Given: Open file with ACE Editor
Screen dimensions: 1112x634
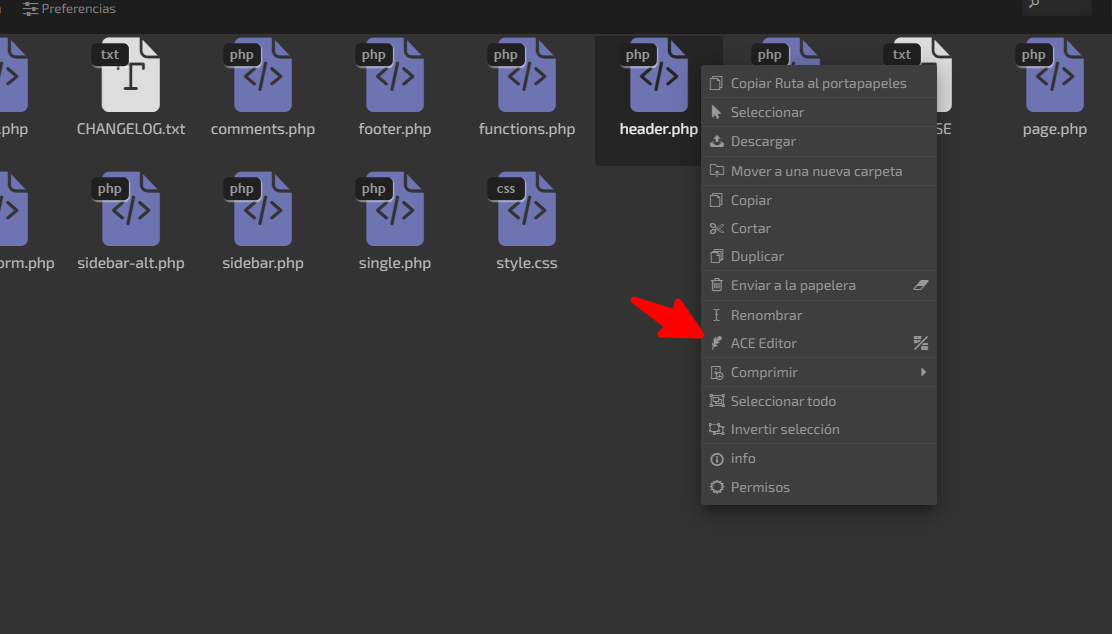Looking at the screenshot, I should coord(818,343).
